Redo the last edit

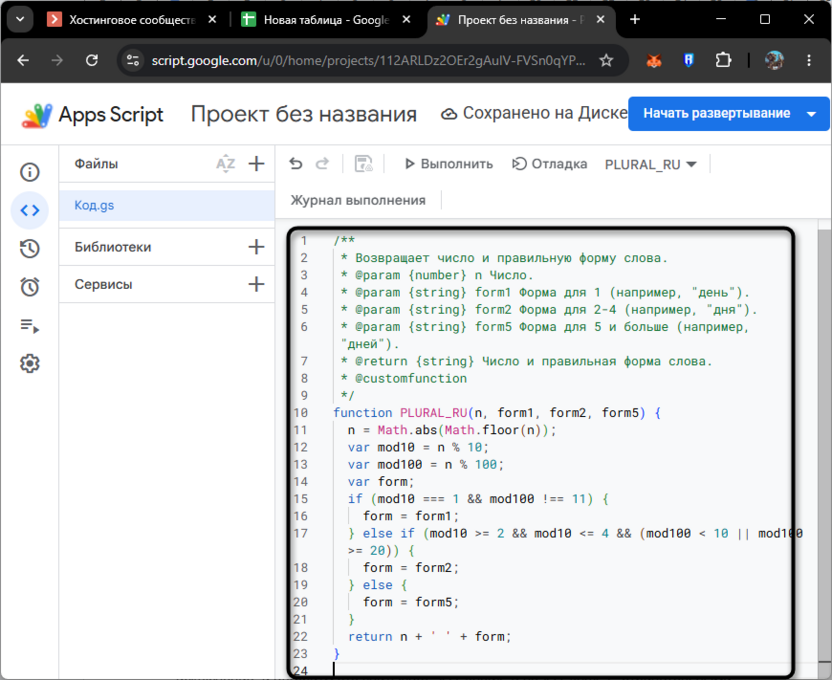point(322,164)
